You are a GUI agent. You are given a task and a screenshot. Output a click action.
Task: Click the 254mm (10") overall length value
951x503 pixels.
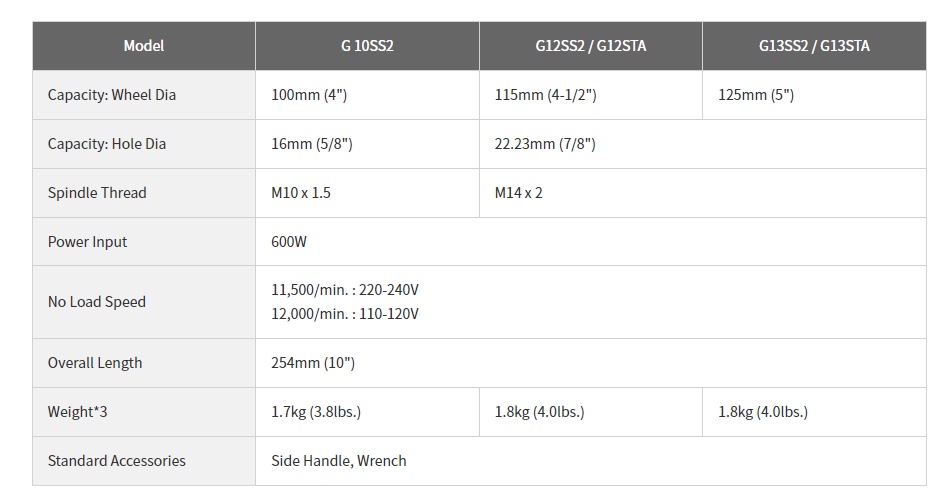tap(313, 363)
